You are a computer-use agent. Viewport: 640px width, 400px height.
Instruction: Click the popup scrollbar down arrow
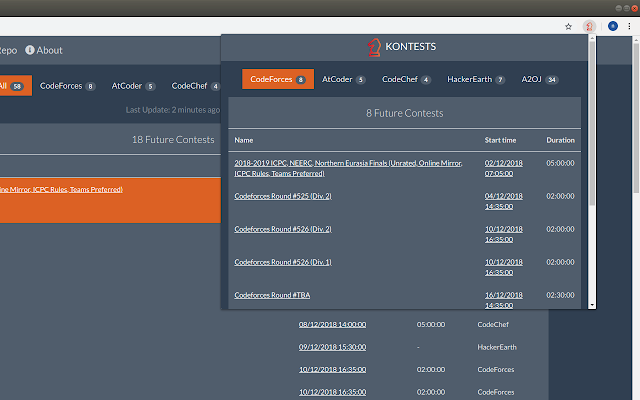592,305
